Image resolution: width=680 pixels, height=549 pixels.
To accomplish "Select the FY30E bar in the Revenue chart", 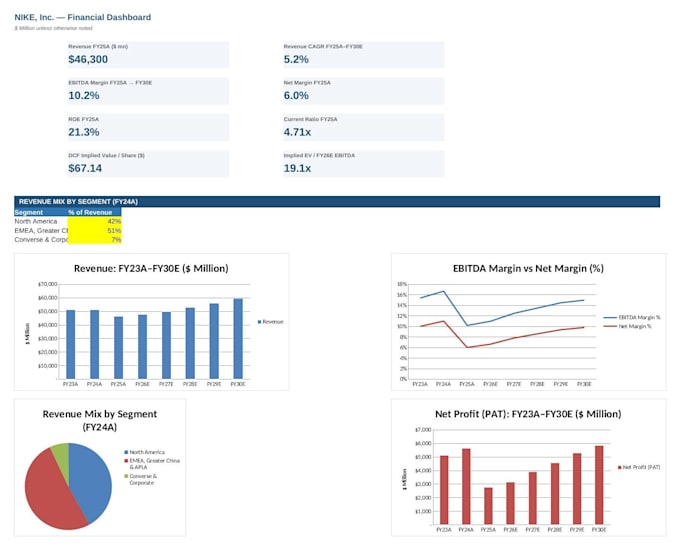I will [238, 339].
